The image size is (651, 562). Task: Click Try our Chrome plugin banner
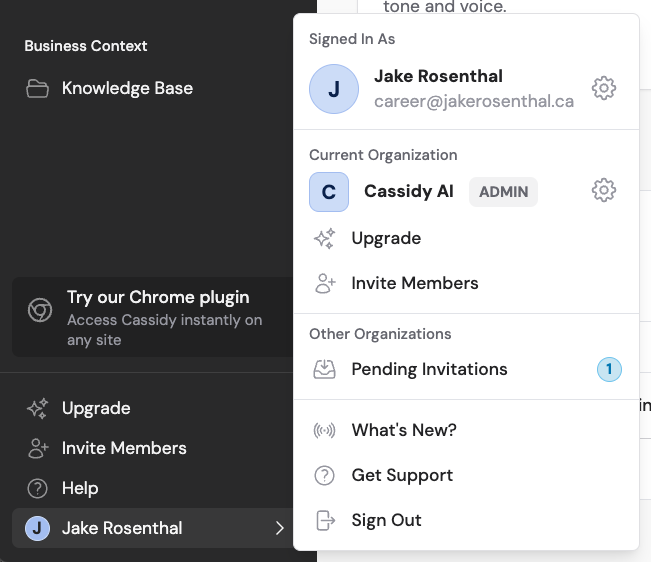153,317
